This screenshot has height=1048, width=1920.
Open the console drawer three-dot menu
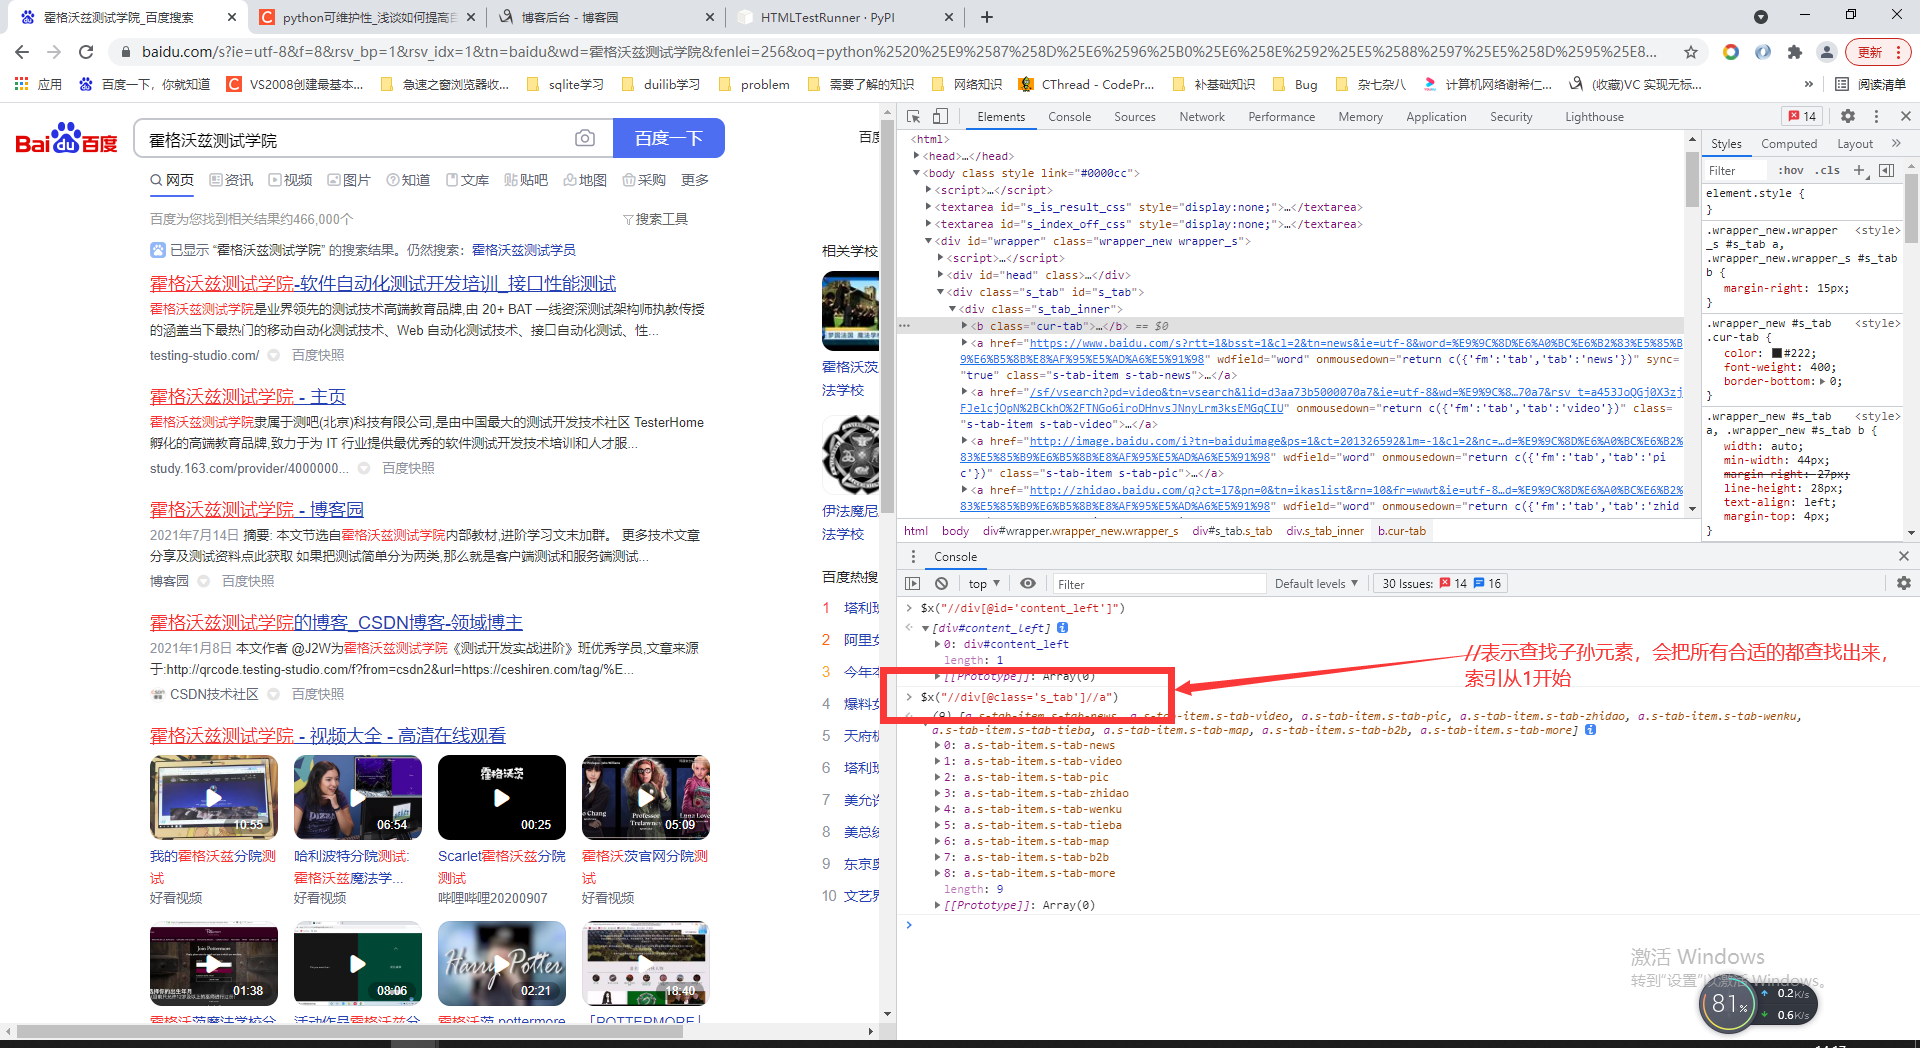point(912,556)
